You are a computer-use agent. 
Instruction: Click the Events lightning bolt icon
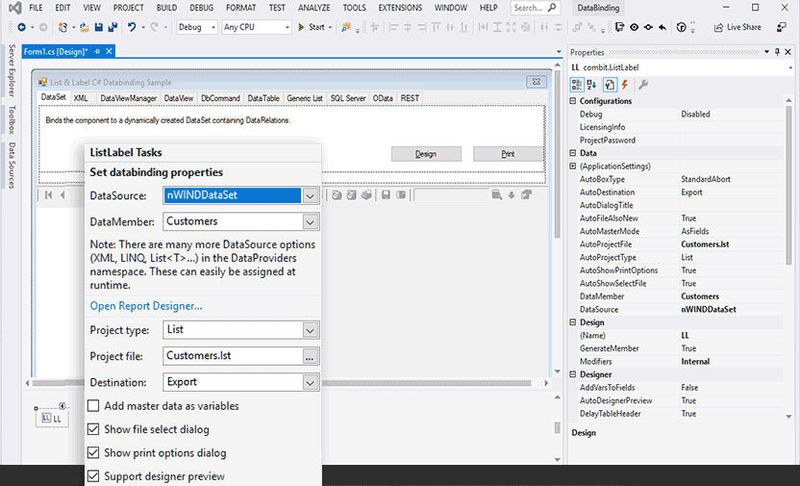[624, 85]
